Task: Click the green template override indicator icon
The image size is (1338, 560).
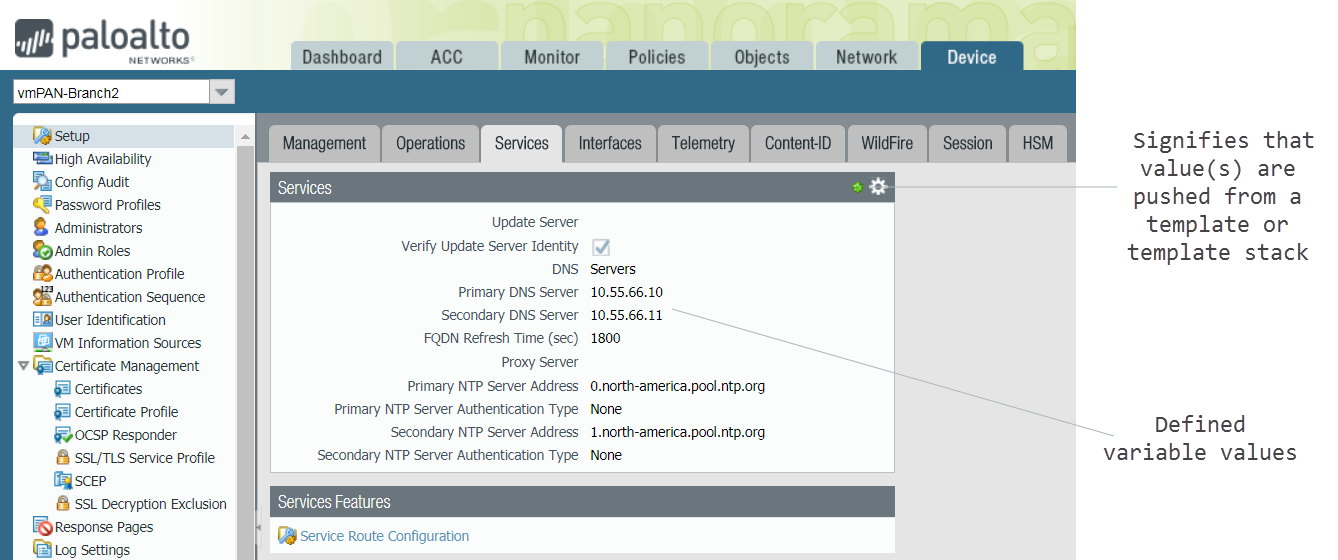Action: point(857,187)
